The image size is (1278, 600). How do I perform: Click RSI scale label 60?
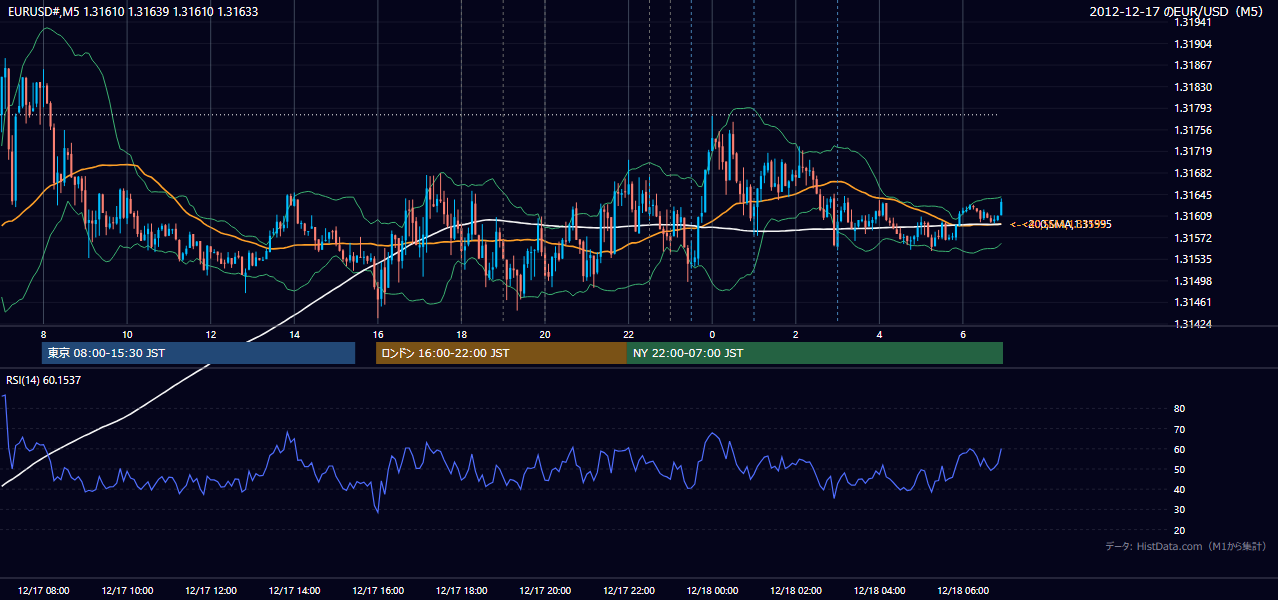[1179, 449]
